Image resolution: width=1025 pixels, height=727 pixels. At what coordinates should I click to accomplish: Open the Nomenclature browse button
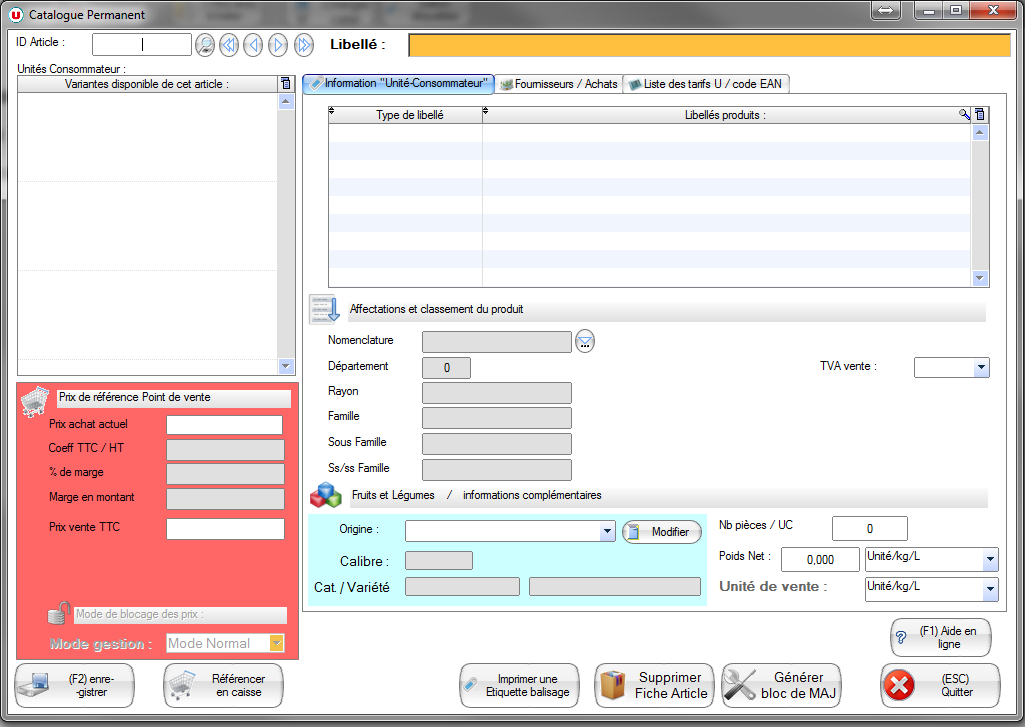tap(585, 342)
